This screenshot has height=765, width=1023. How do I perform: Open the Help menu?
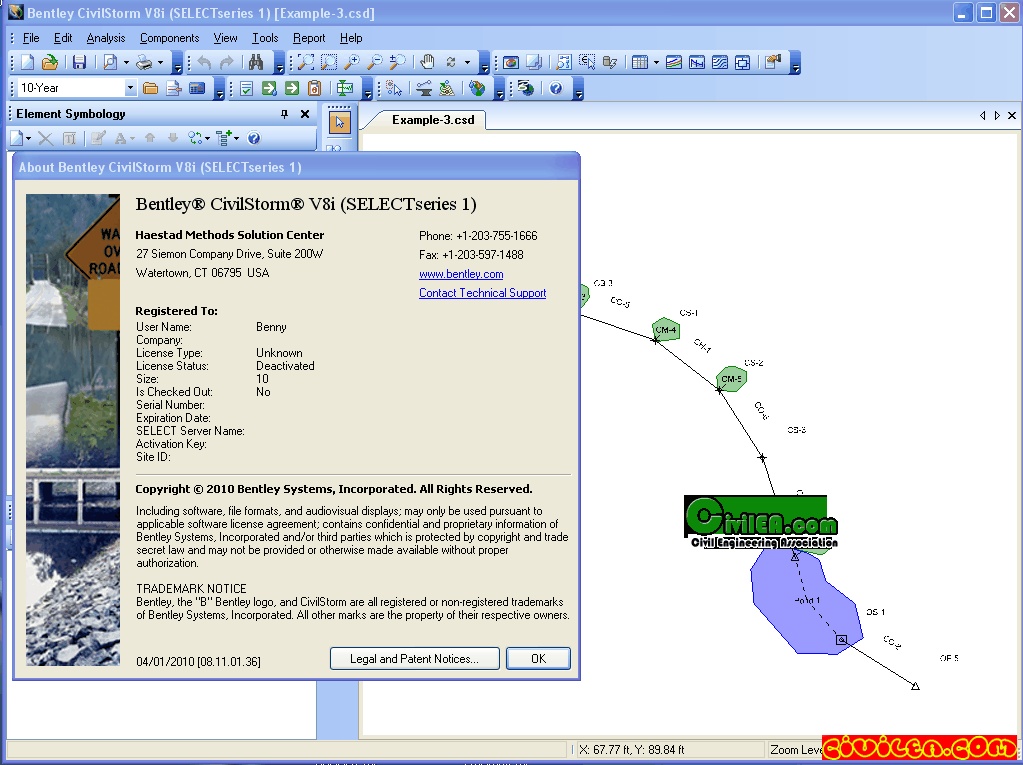[x=351, y=38]
